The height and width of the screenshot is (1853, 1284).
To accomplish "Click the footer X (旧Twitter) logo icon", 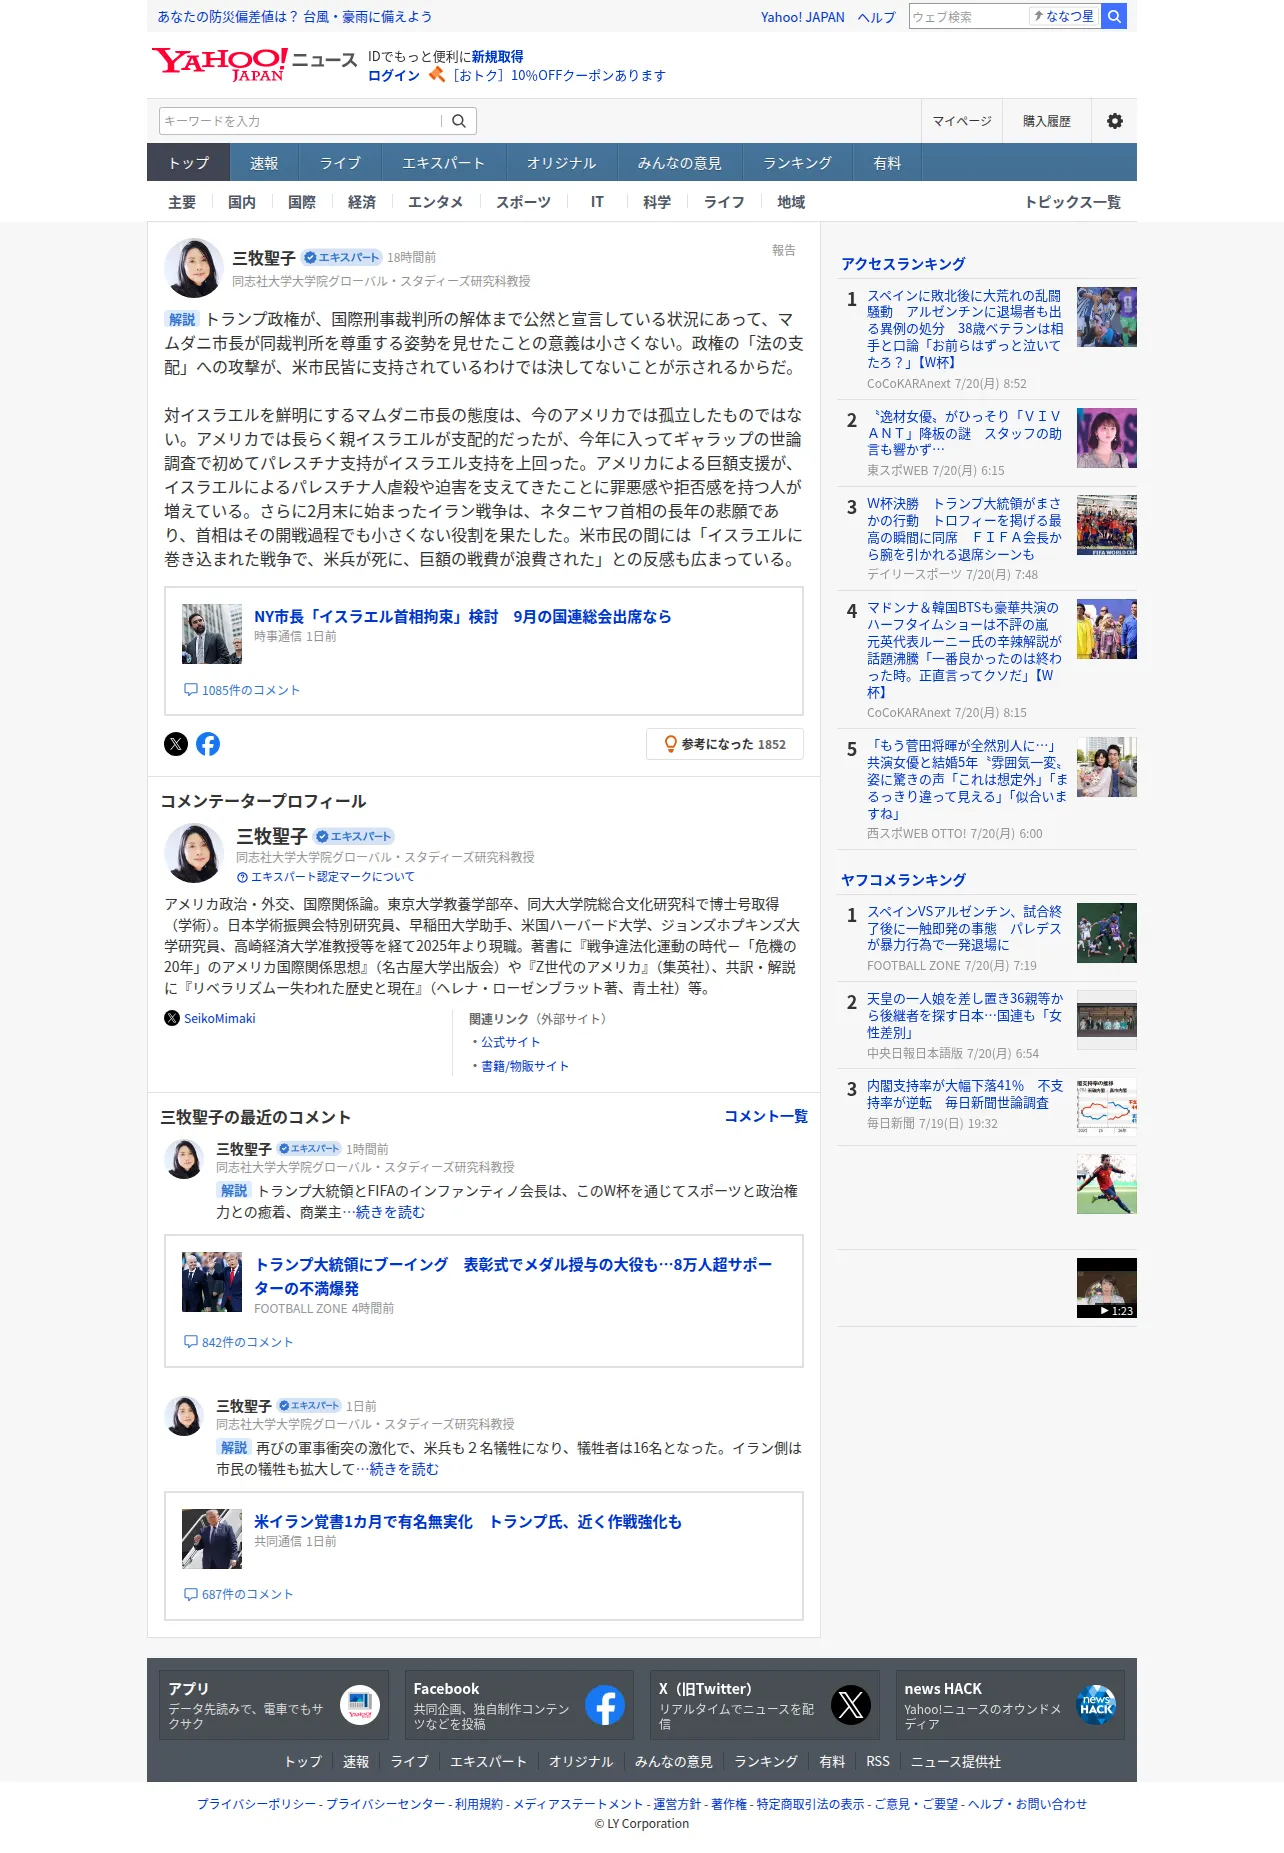I will [851, 1705].
